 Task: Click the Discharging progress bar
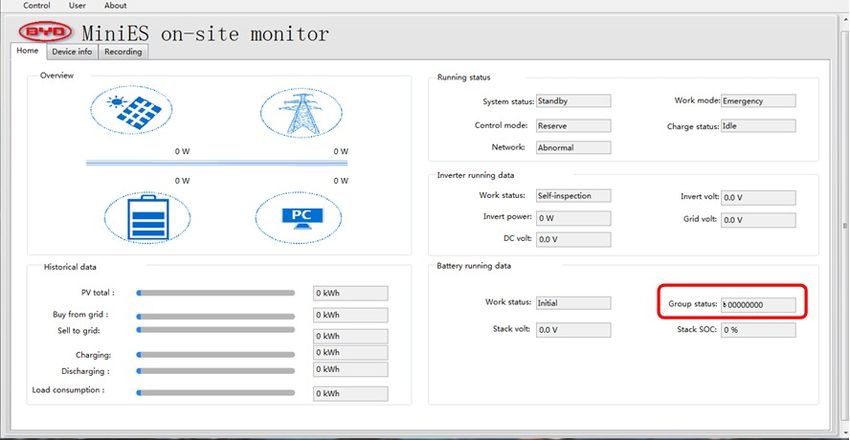[x=216, y=371]
